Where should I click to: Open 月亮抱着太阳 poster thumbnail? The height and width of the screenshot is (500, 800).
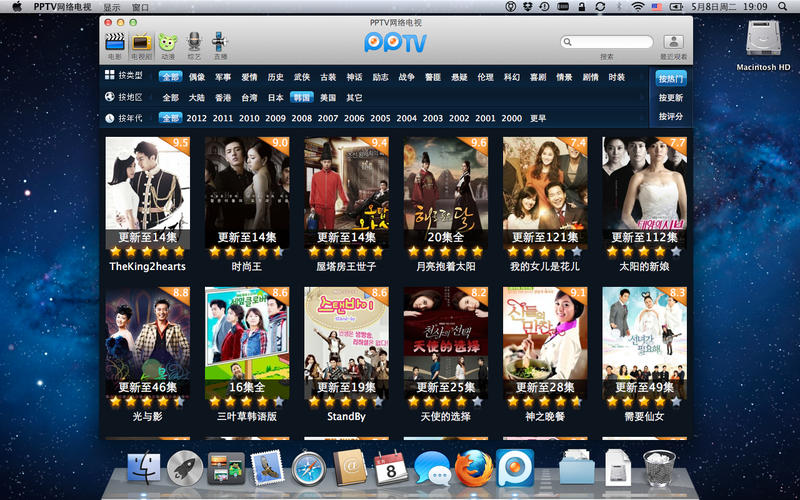point(446,192)
